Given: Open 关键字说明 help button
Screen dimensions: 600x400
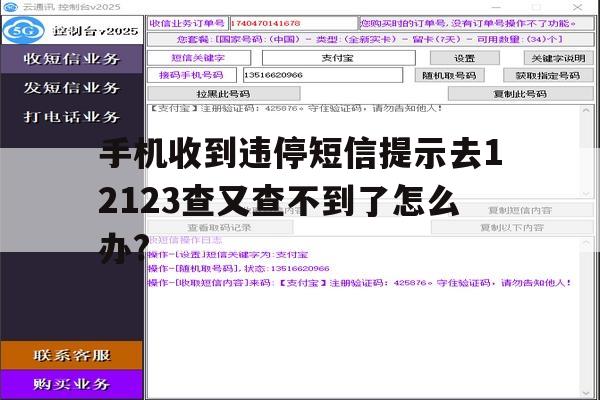Looking at the screenshot, I should coord(558,58).
